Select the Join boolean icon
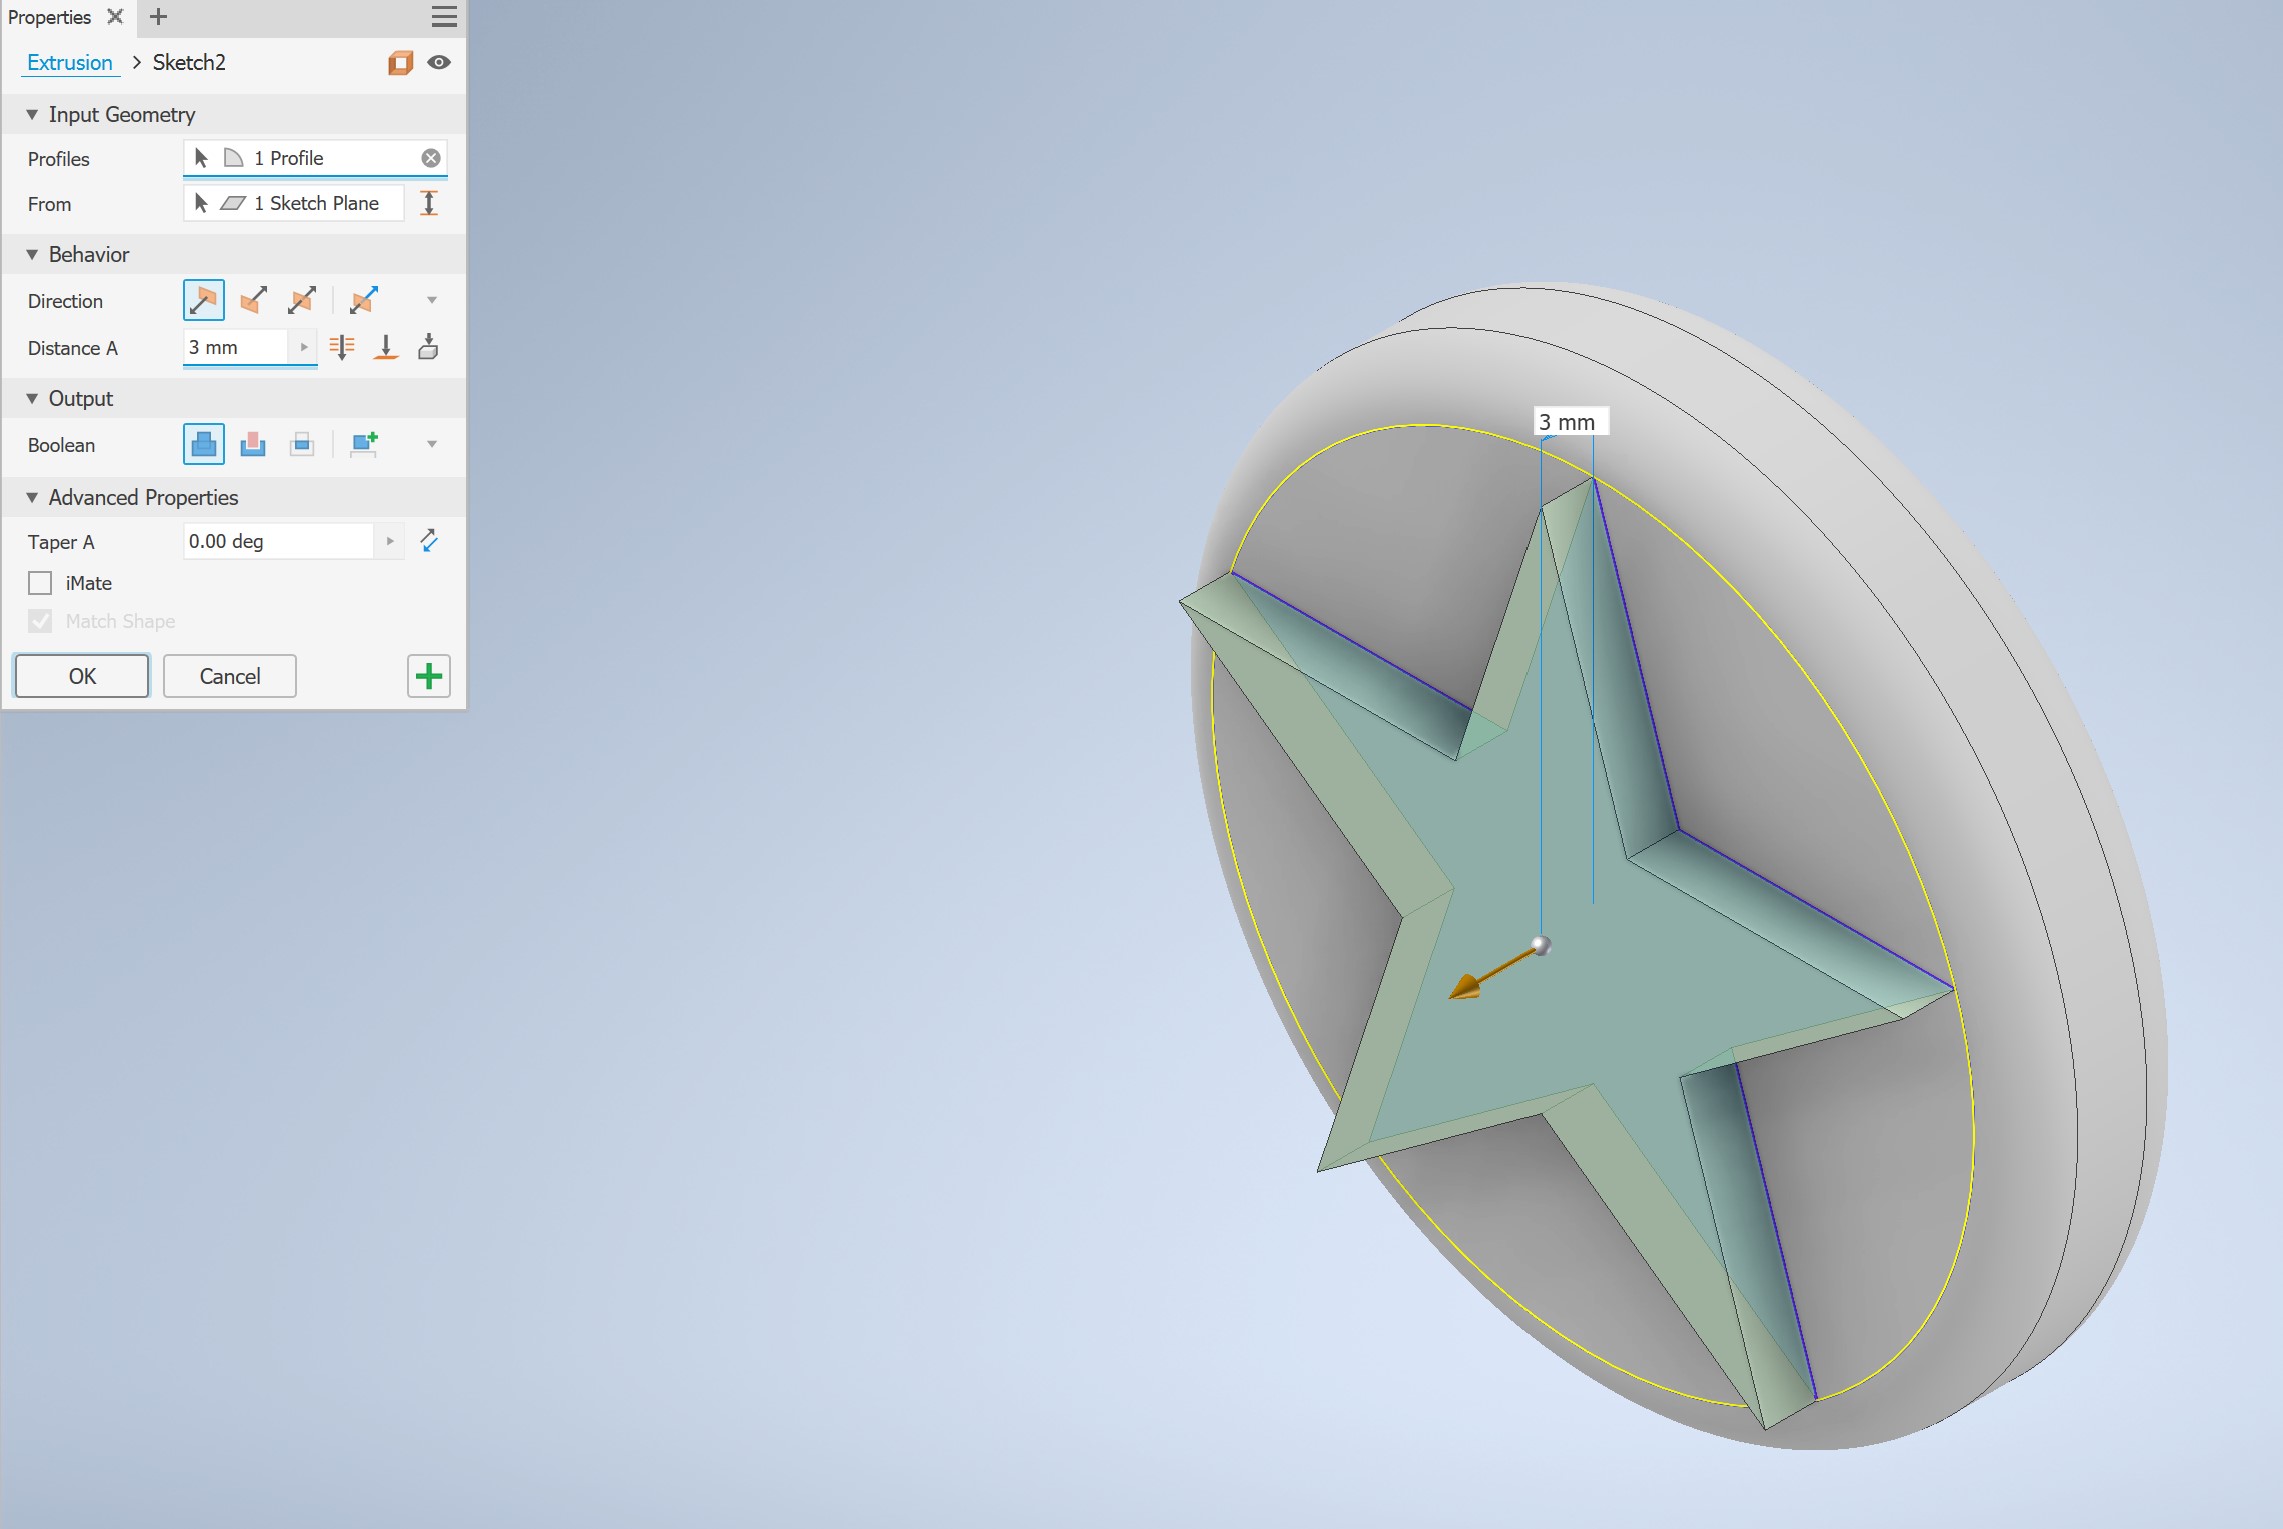Screen dimensions: 2283x1529 (203, 444)
